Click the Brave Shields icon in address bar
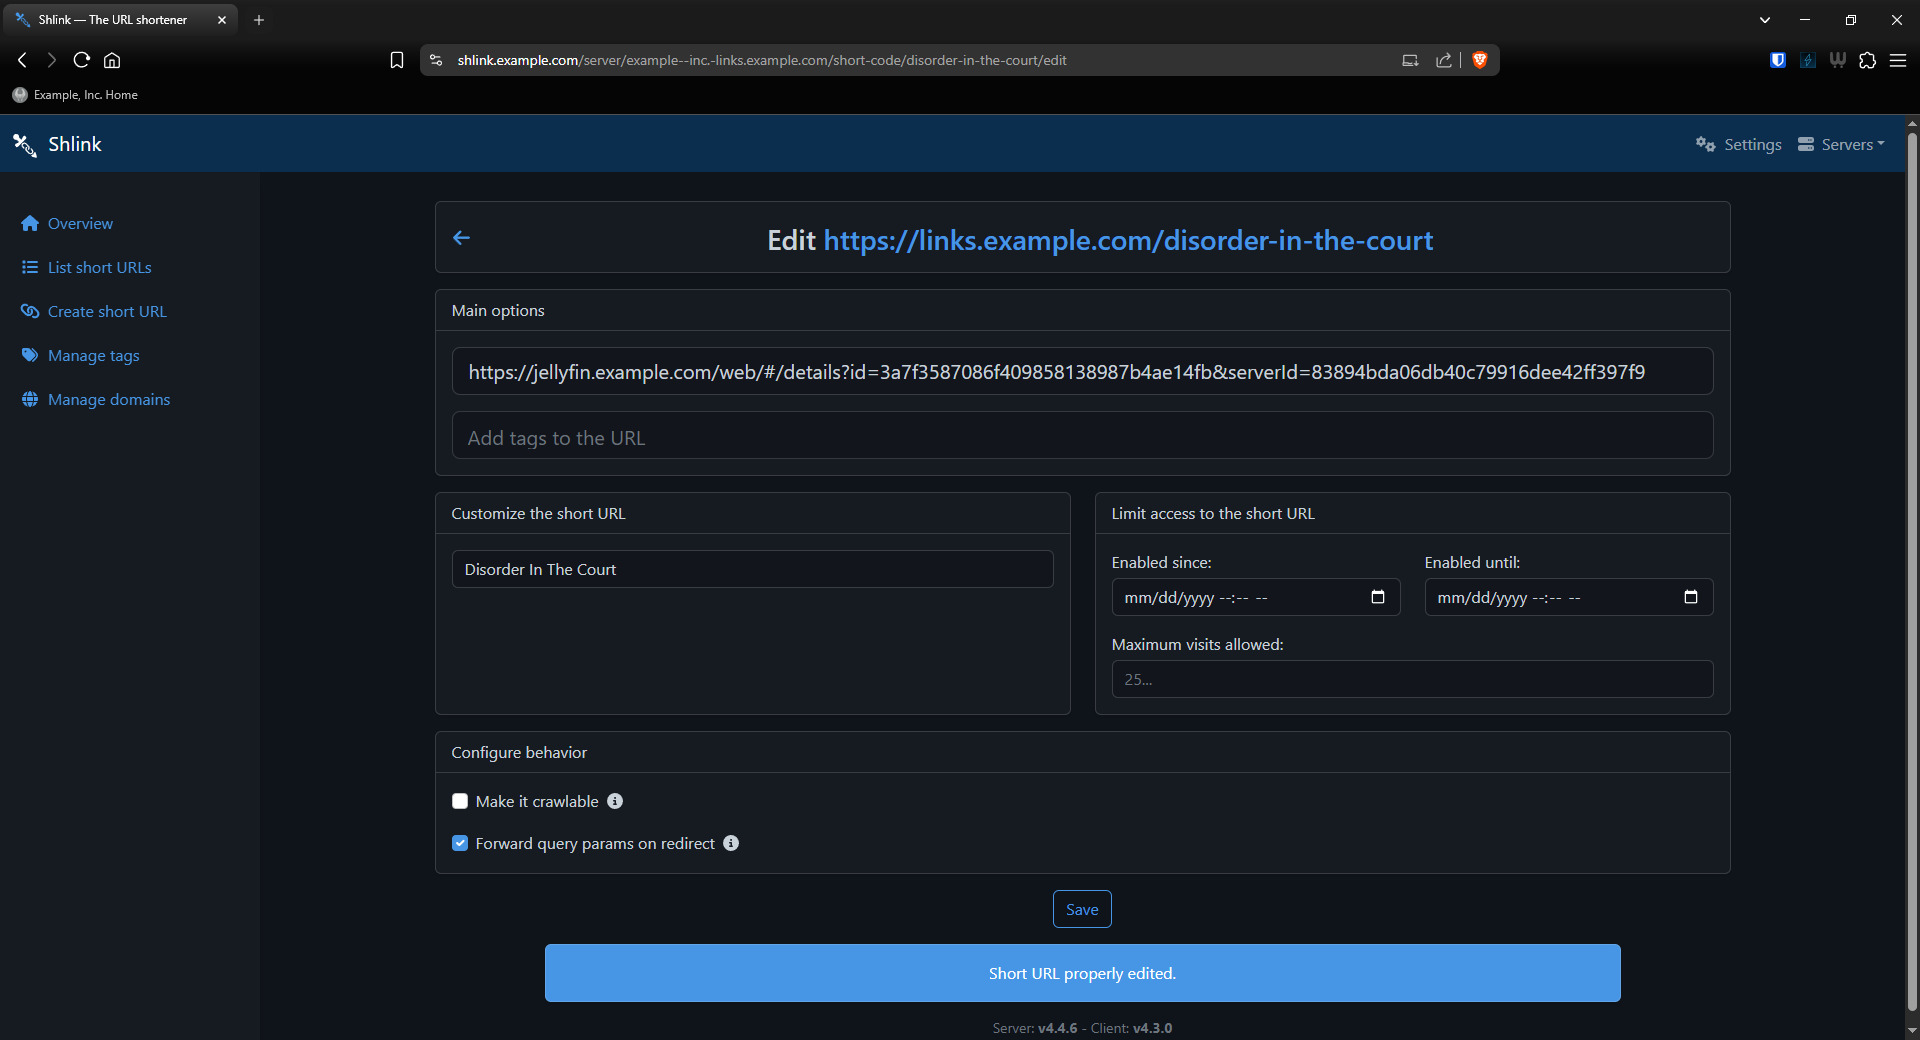1920x1040 pixels. pyautogui.click(x=1480, y=60)
